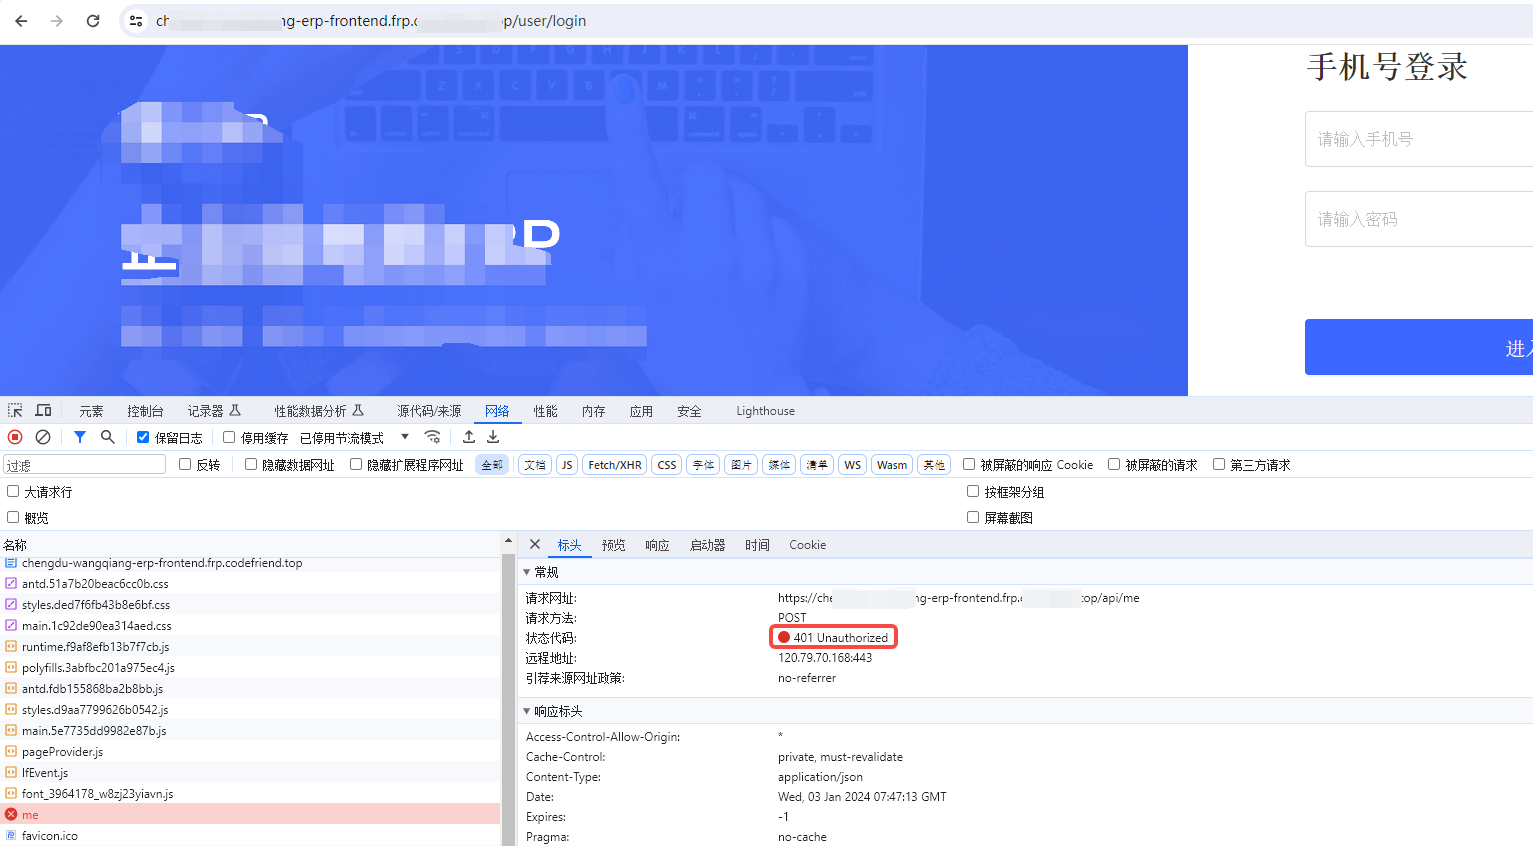The height and width of the screenshot is (846, 1533).
Task: Toggle the 保留日志 checkbox
Action: pyautogui.click(x=143, y=437)
